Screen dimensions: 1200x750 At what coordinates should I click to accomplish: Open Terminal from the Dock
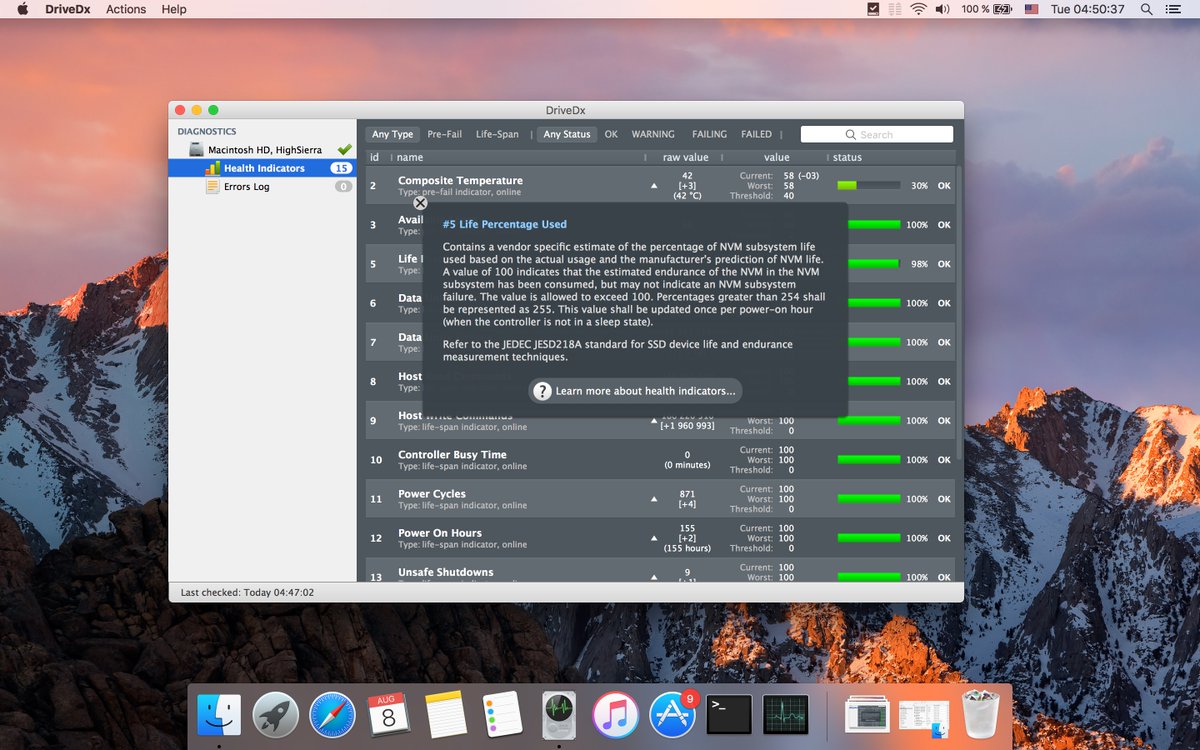click(729, 715)
